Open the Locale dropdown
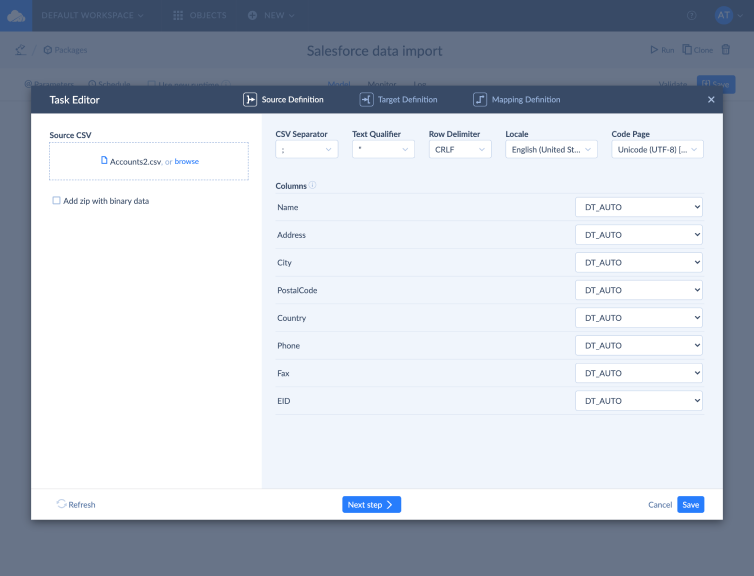This screenshot has width=754, height=576. pos(552,150)
